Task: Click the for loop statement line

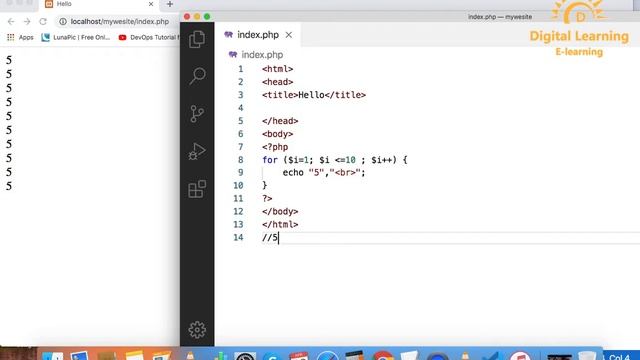Action: (335, 160)
